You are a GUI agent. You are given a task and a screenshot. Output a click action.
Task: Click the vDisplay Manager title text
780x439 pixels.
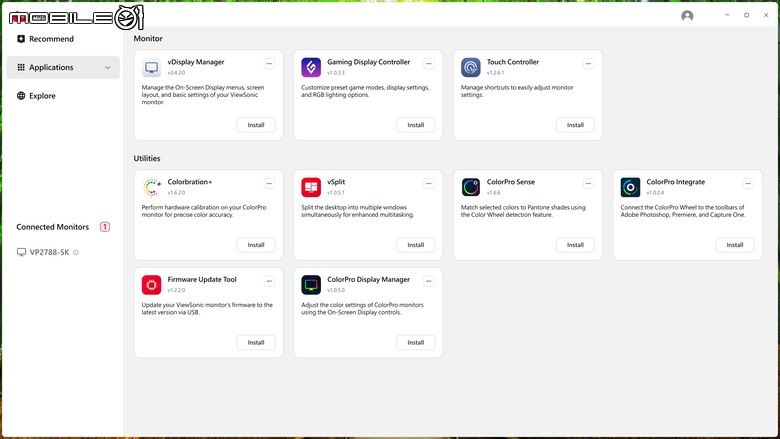(x=195, y=62)
